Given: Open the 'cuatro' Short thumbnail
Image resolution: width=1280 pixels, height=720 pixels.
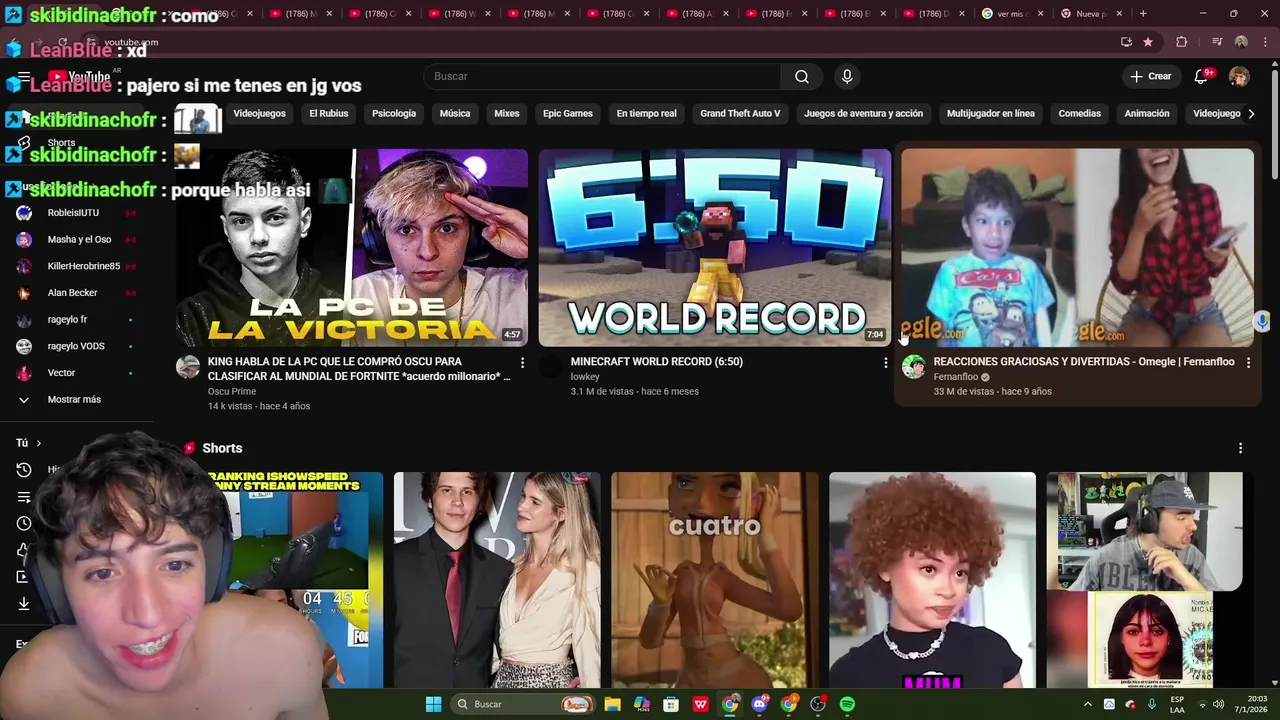Looking at the screenshot, I should [x=715, y=580].
